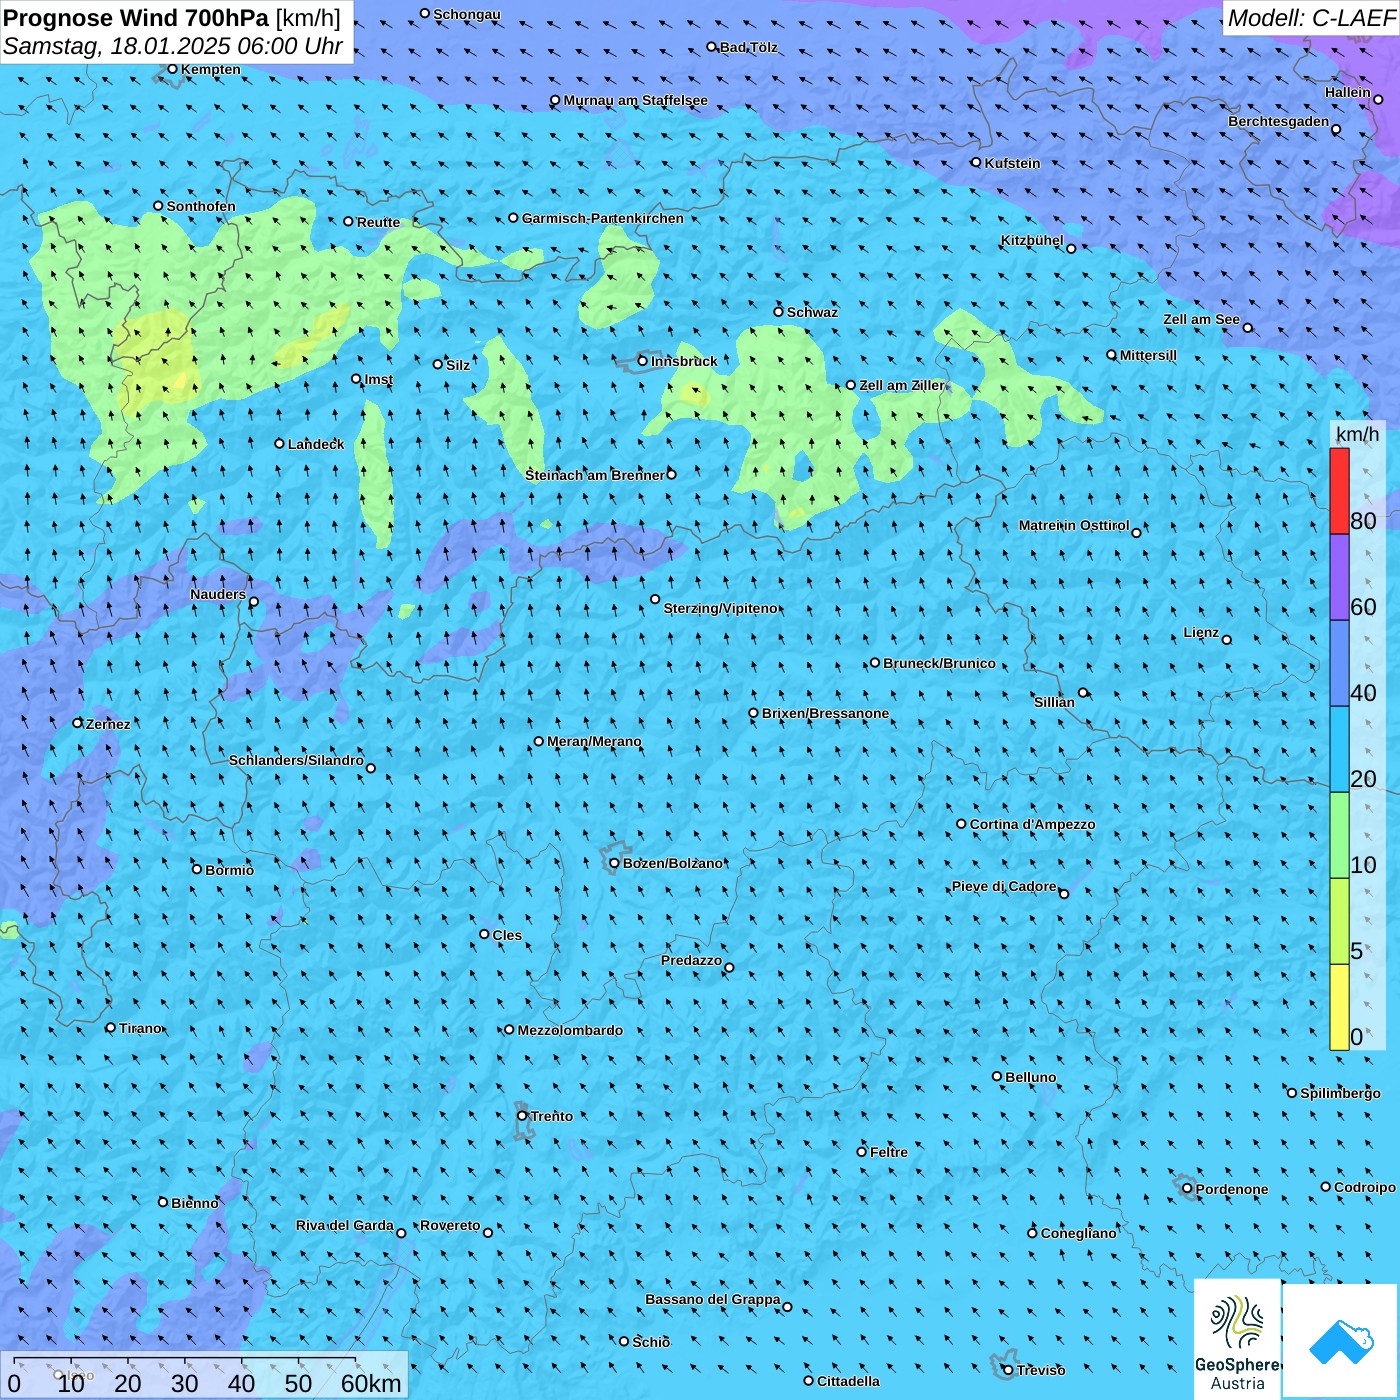1400x1400 pixels.
Task: Click the Berchtesgaden city label
Action: 1278,122
